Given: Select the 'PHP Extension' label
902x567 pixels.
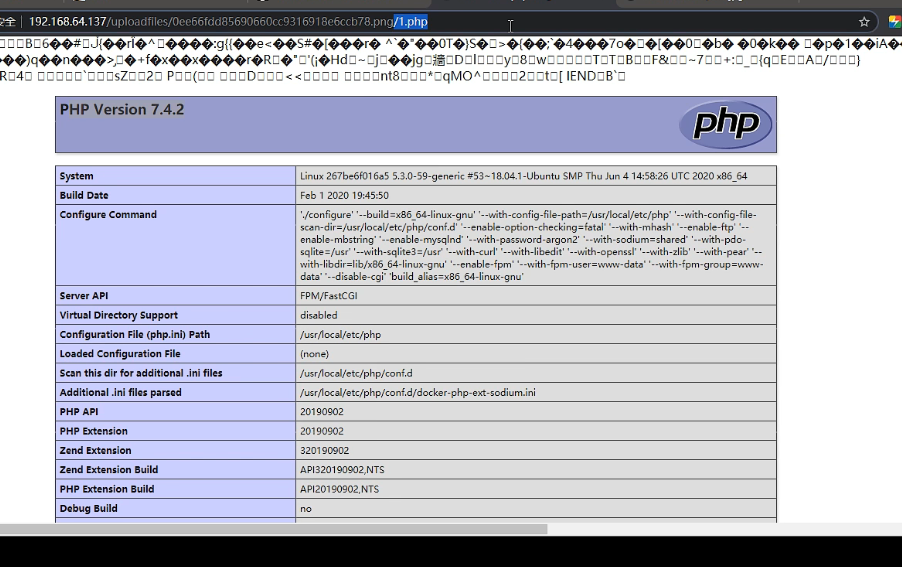Looking at the screenshot, I should (93, 431).
